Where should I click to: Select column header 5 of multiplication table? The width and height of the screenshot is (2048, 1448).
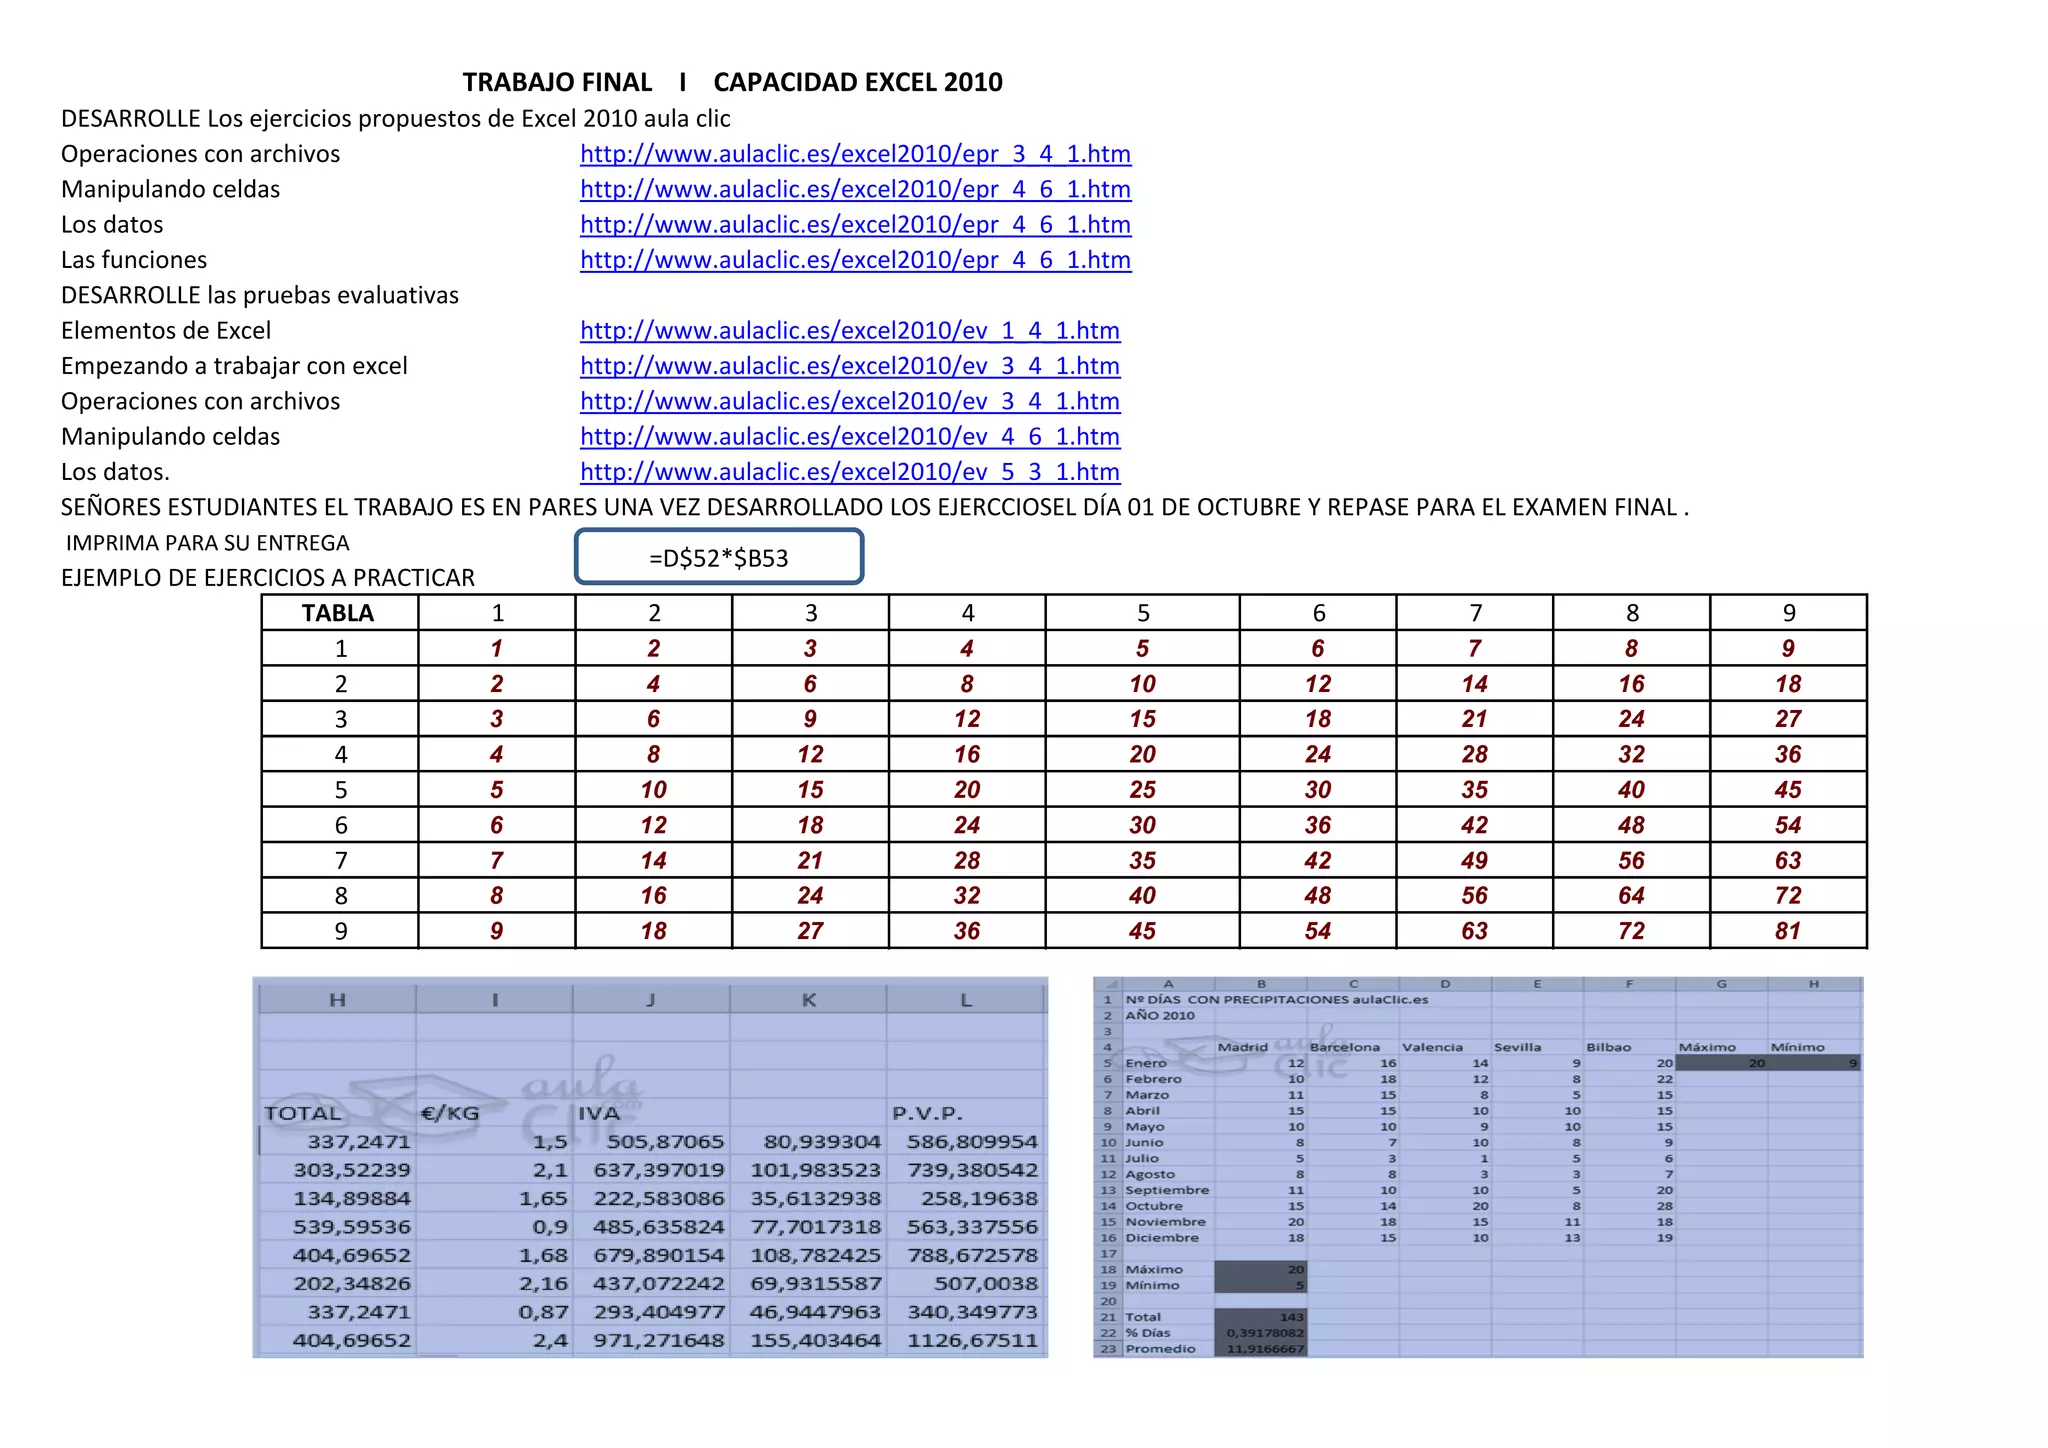coord(1142,613)
